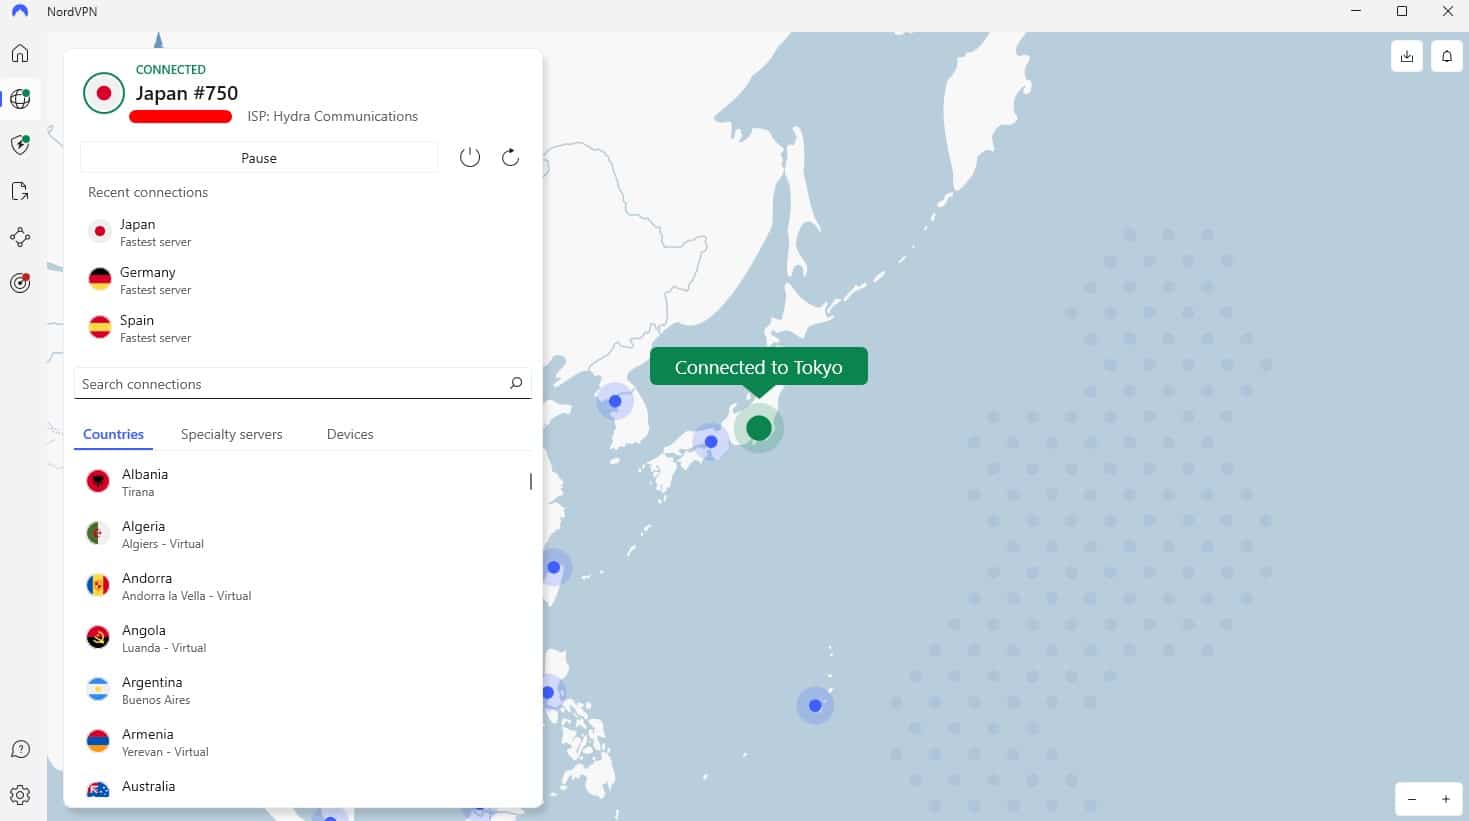Screen dimensions: 1469x821
Task: Connect to recent Spain fastest server
Action: pos(302,328)
